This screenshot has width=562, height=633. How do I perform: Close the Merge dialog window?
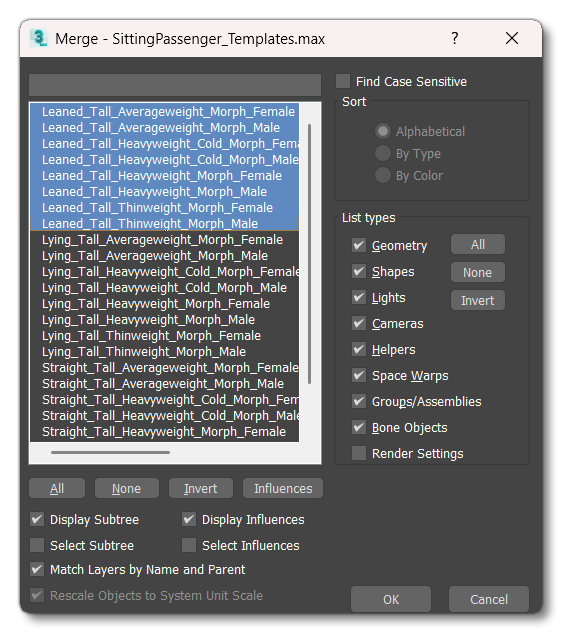tap(512, 38)
